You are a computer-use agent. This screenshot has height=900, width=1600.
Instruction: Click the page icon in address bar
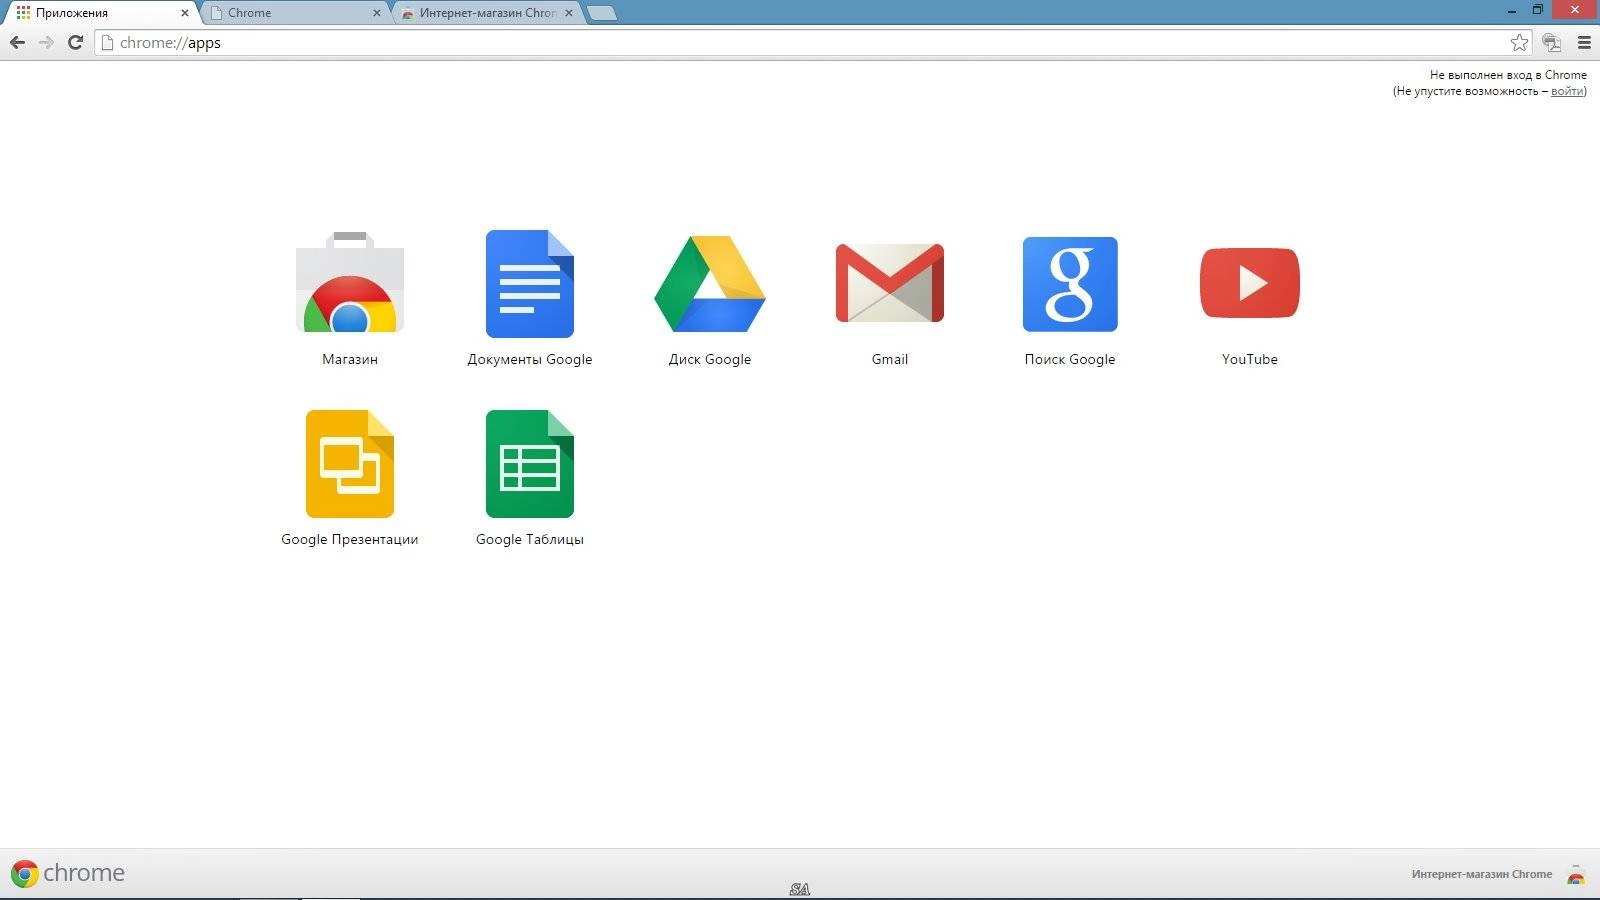pos(107,42)
